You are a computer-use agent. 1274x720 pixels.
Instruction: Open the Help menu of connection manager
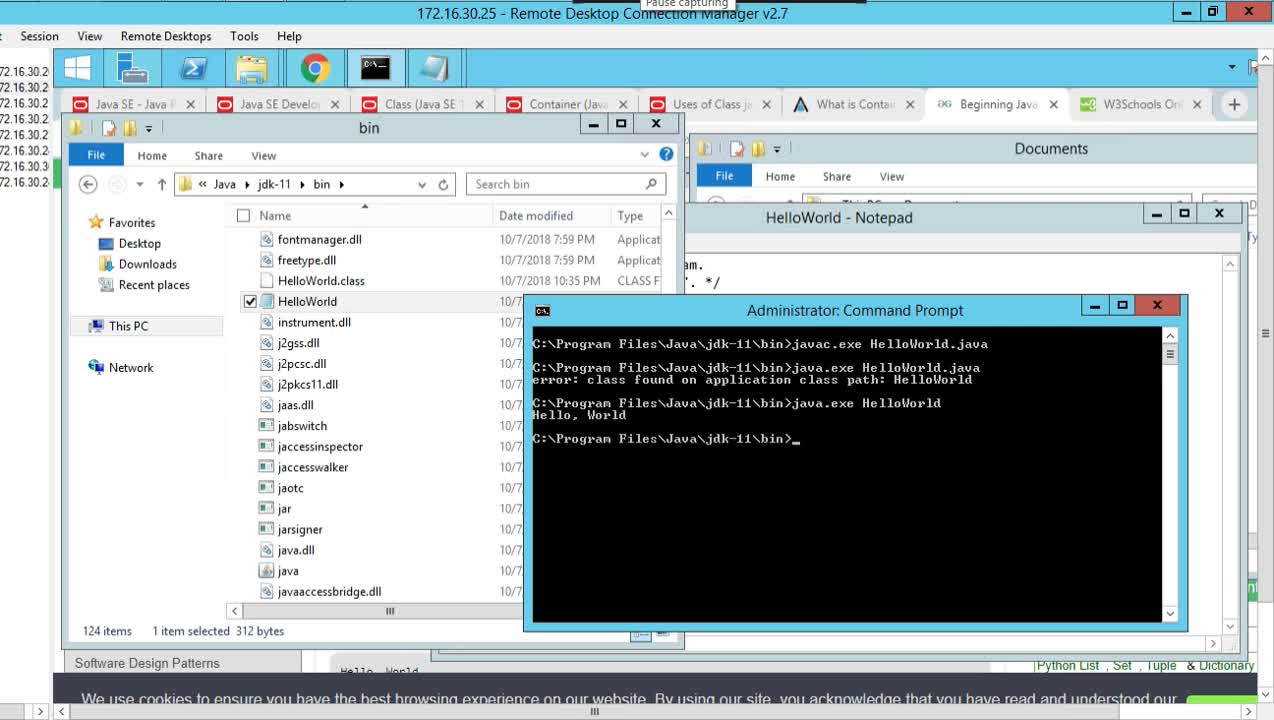[289, 36]
